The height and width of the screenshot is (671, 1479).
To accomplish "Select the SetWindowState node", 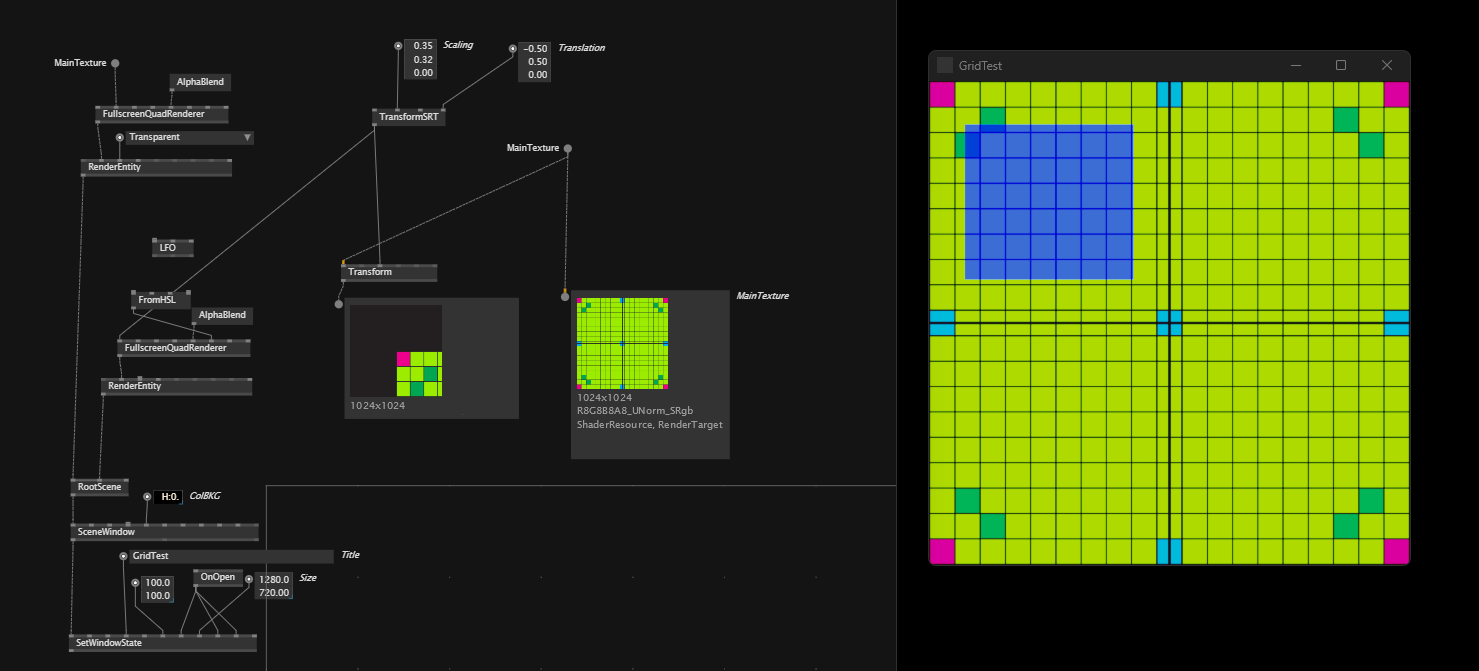I will pyautogui.click(x=110, y=643).
